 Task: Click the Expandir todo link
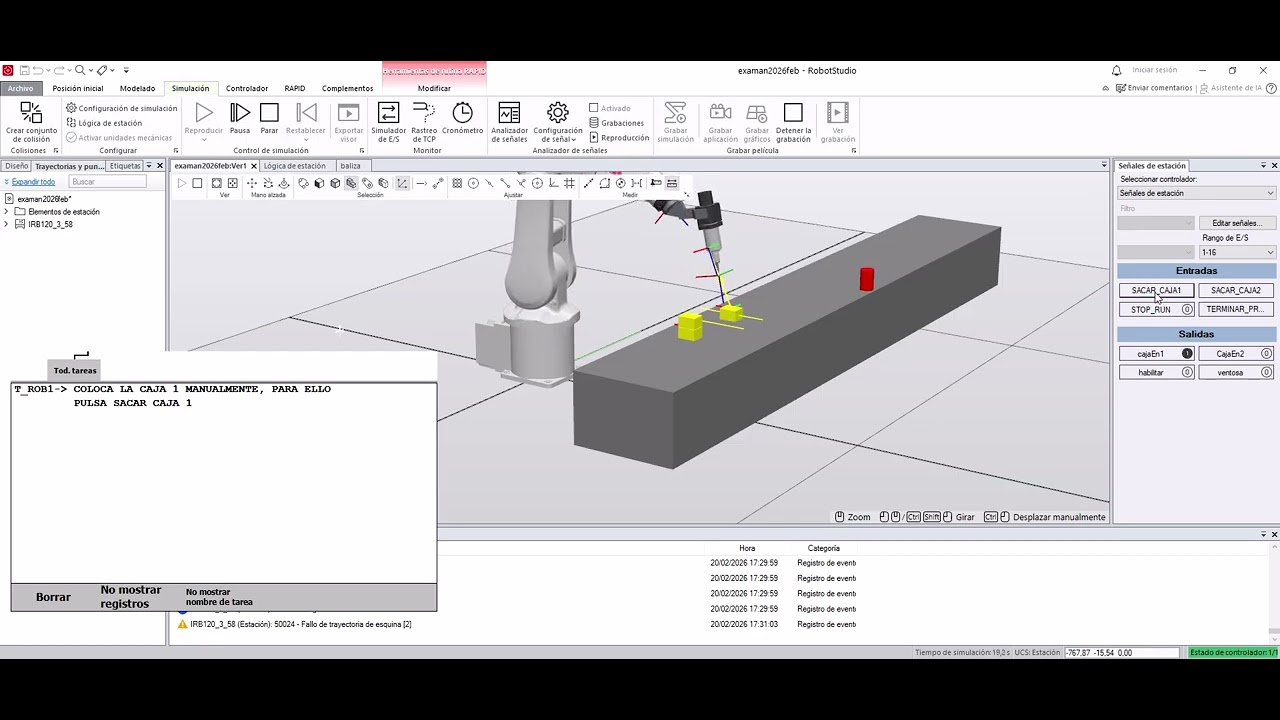point(33,182)
